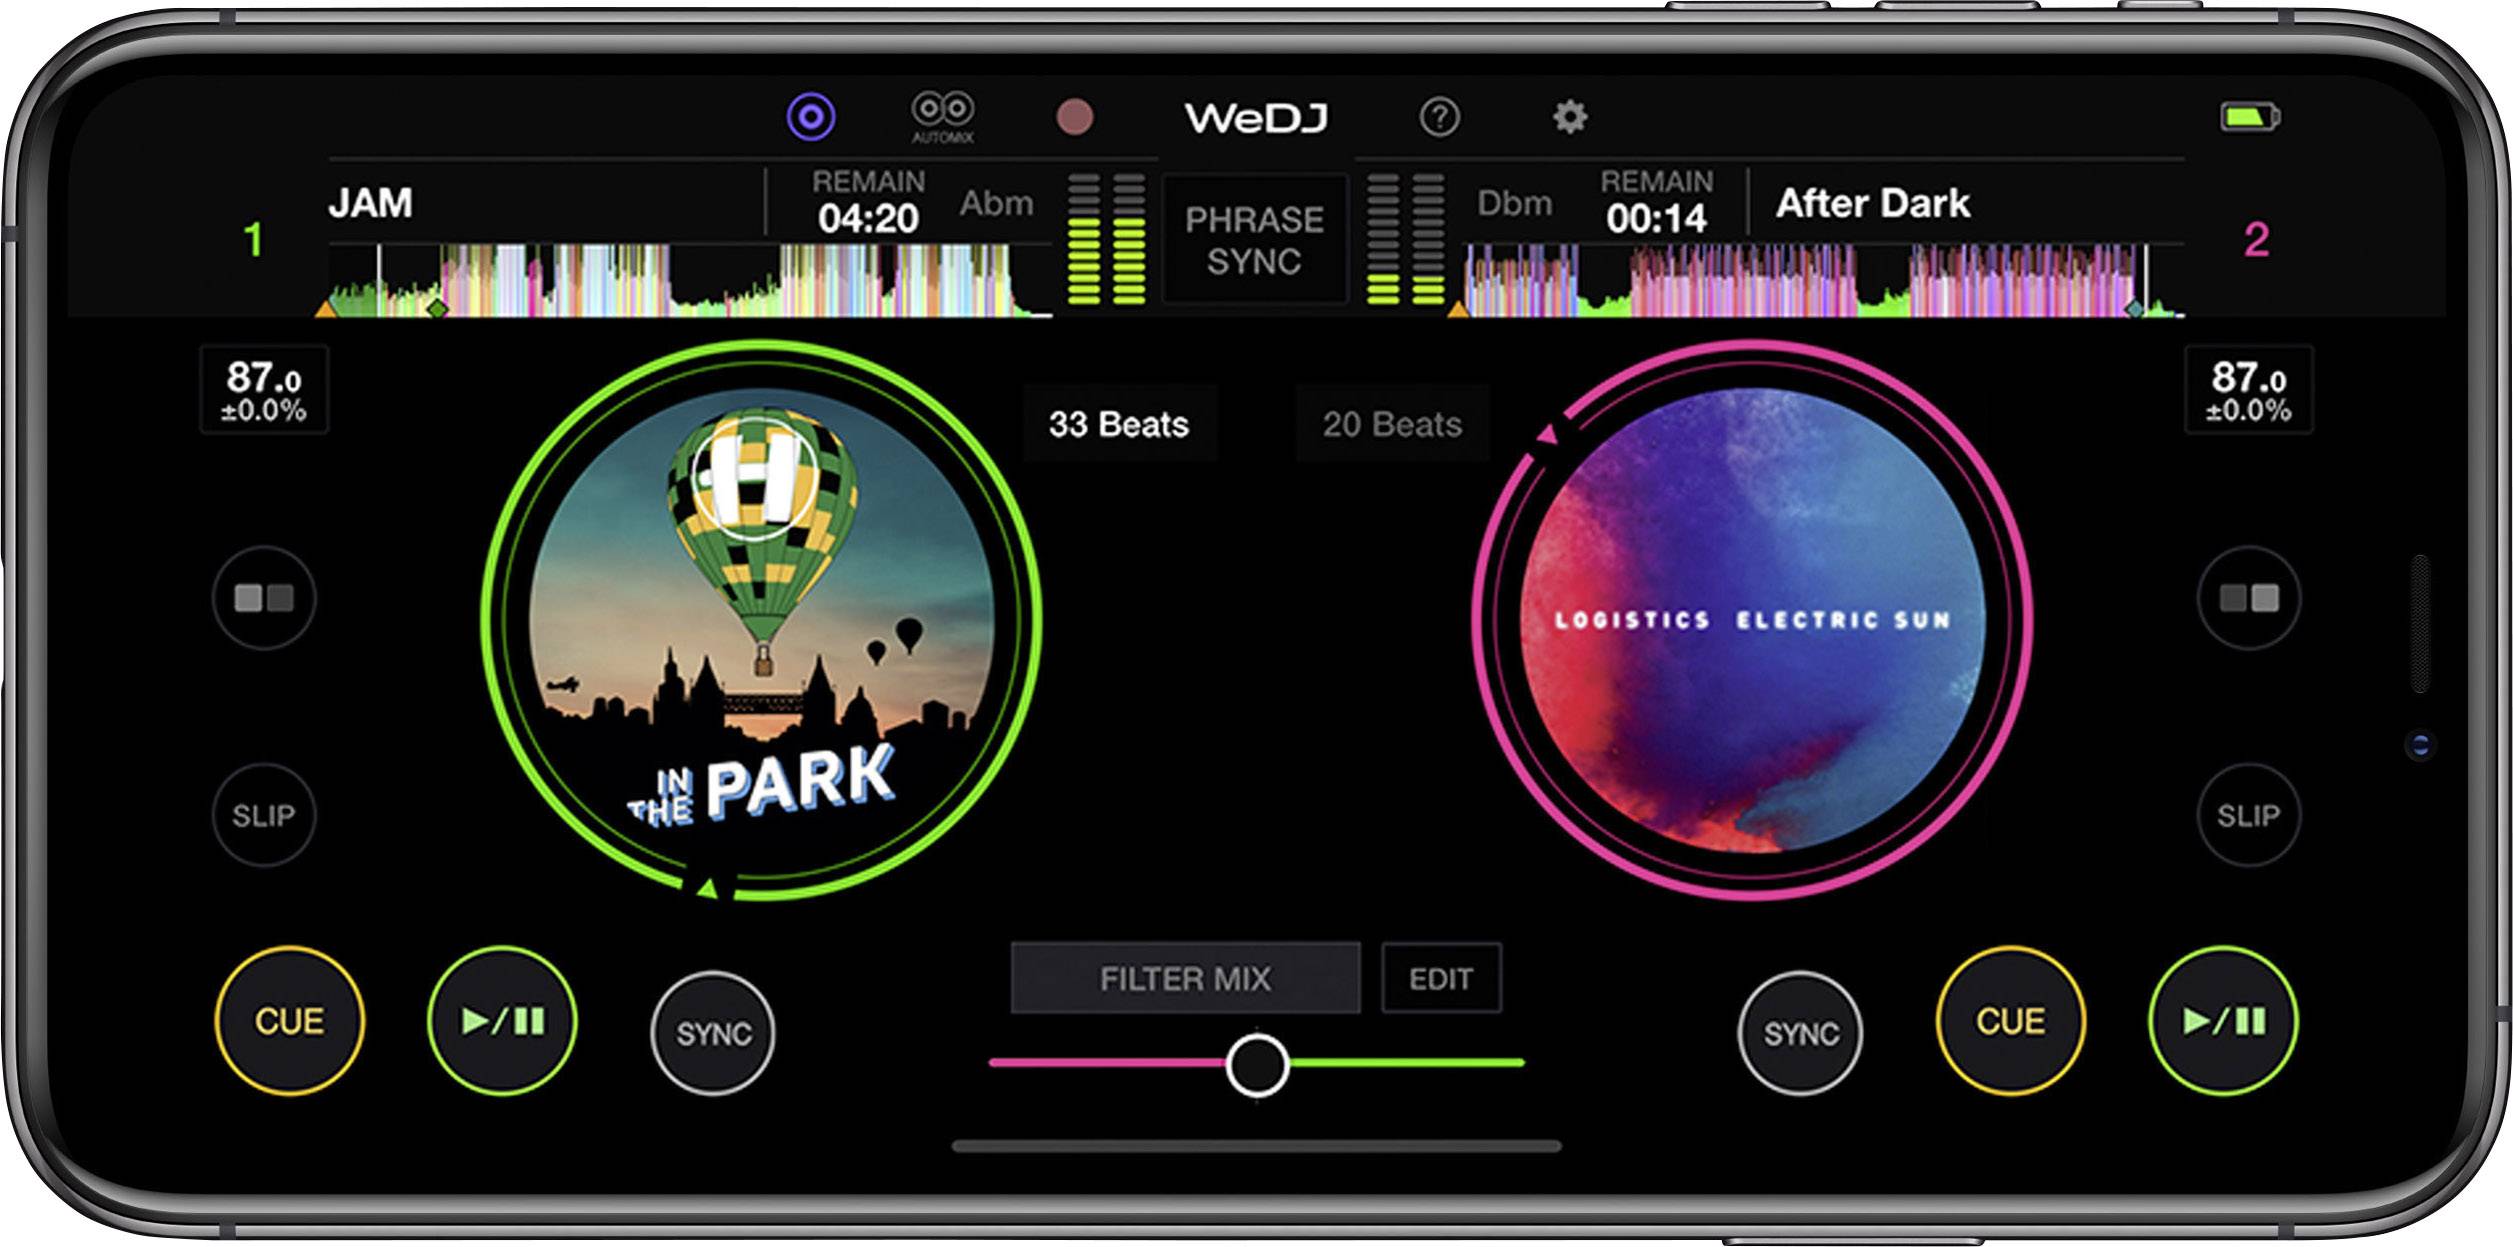Open the help menu

click(x=1438, y=116)
